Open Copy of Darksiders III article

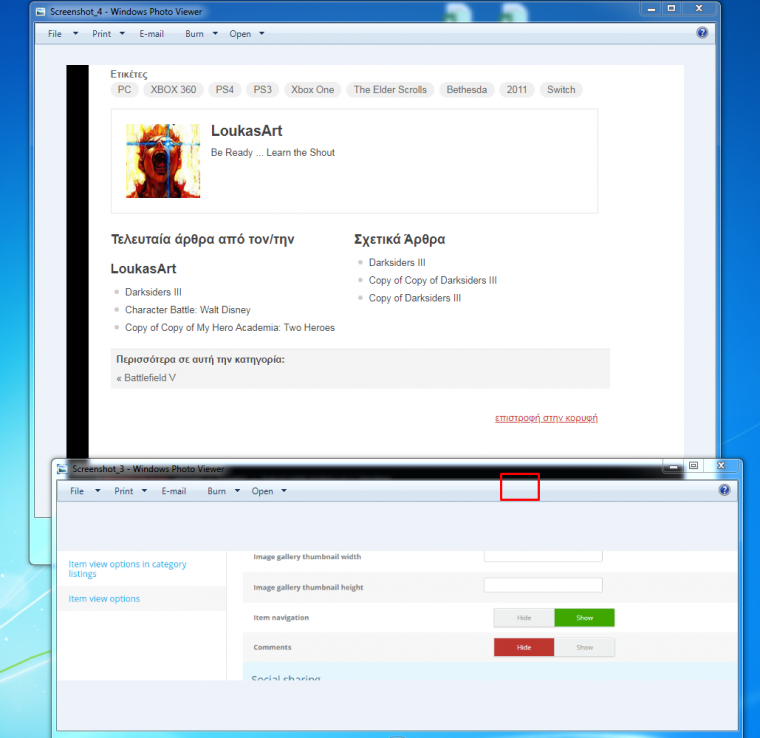[415, 298]
